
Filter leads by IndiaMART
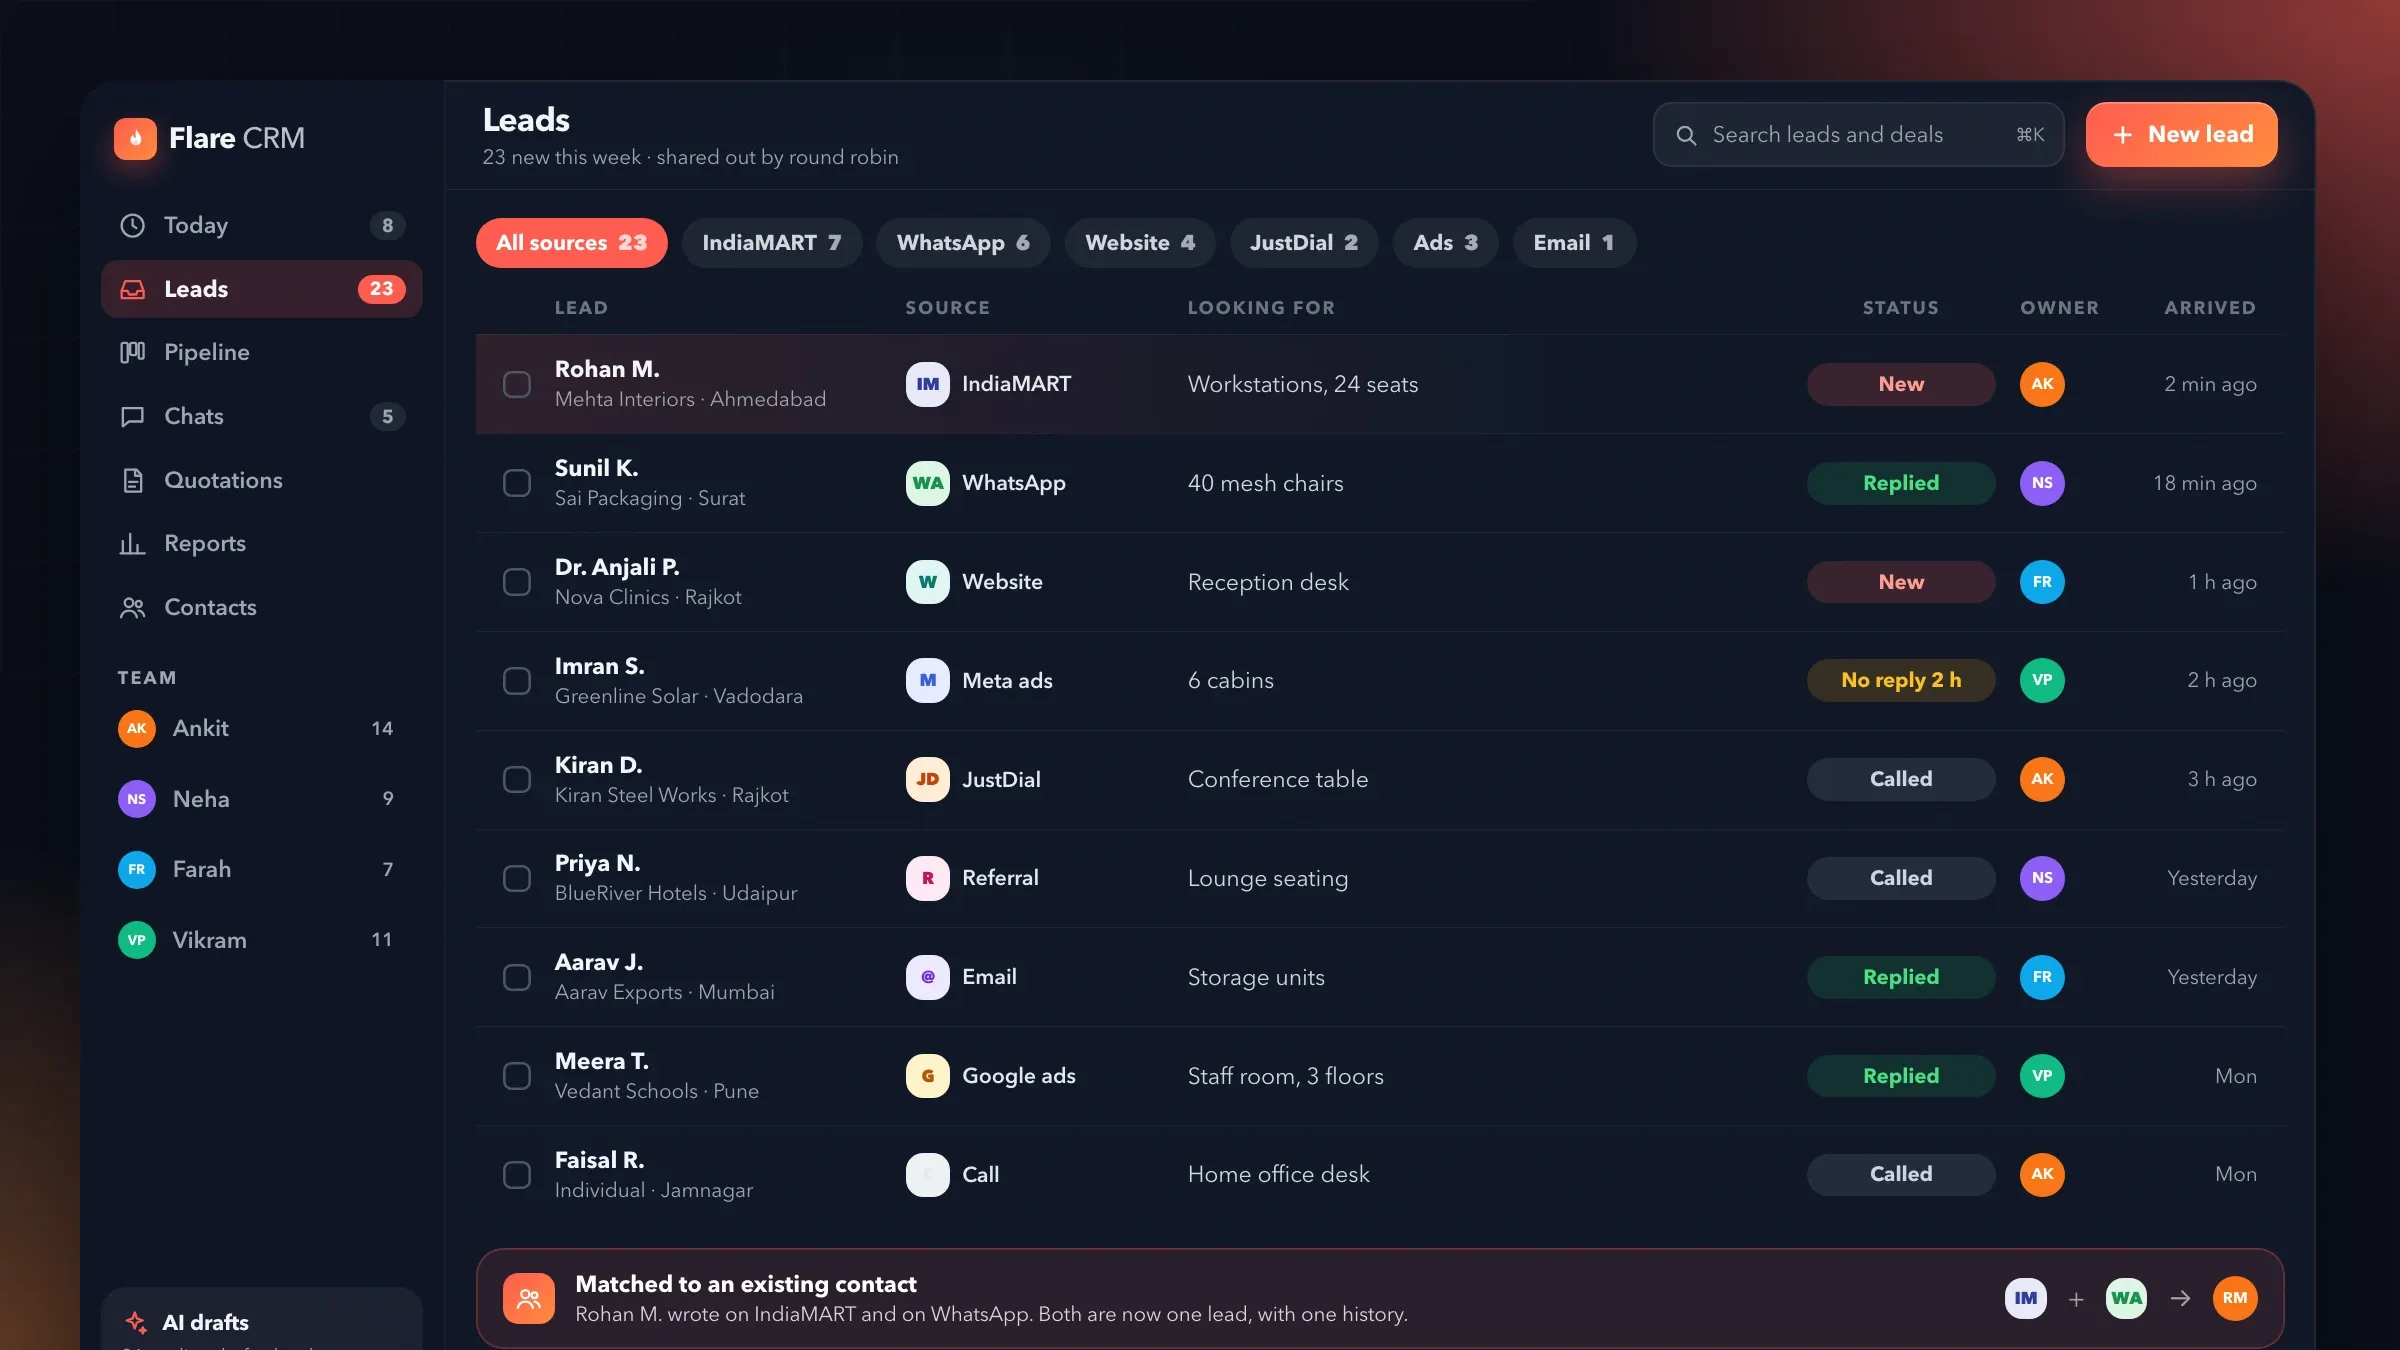[772, 243]
